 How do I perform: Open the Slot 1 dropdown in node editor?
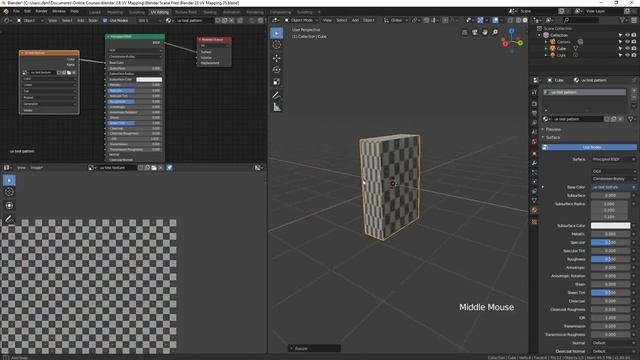click(x=149, y=20)
